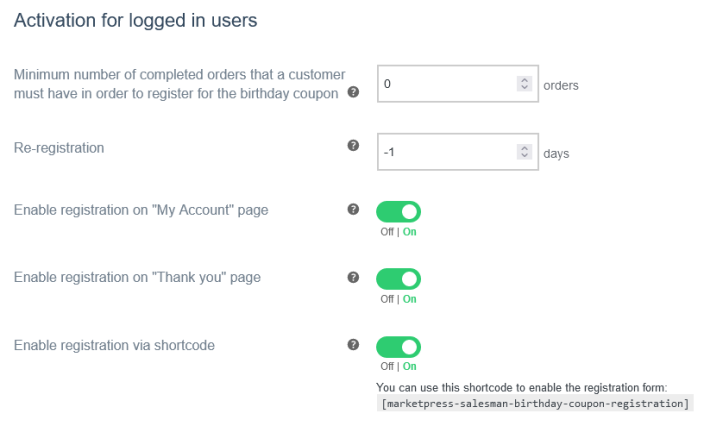The height and width of the screenshot is (426, 704).
Task: Click the "Re-registration" setting label
Action: (59, 148)
